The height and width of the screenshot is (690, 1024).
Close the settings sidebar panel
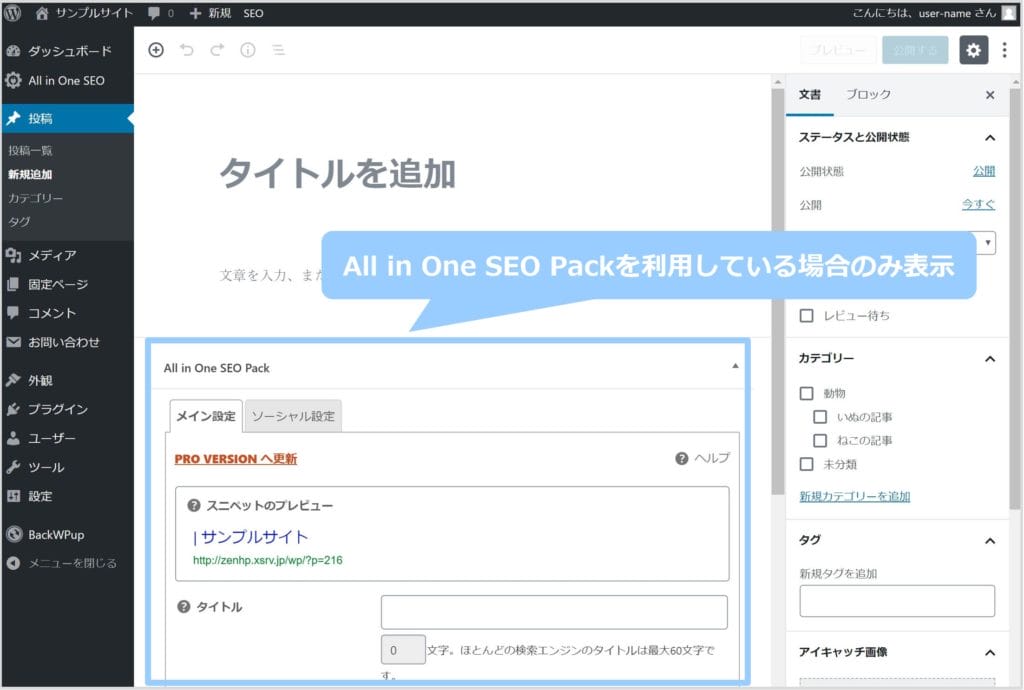point(990,95)
